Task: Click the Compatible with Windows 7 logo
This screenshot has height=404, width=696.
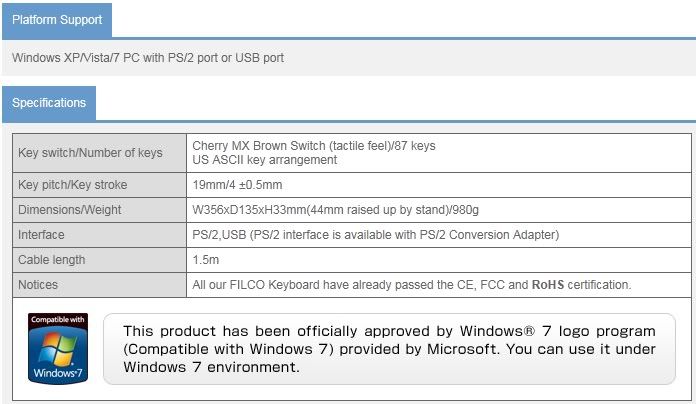Action: click(58, 349)
